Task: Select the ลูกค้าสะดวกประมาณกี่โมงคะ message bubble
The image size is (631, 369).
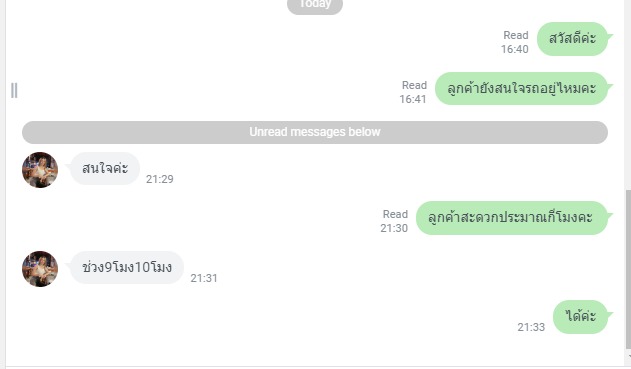Action: click(511, 218)
